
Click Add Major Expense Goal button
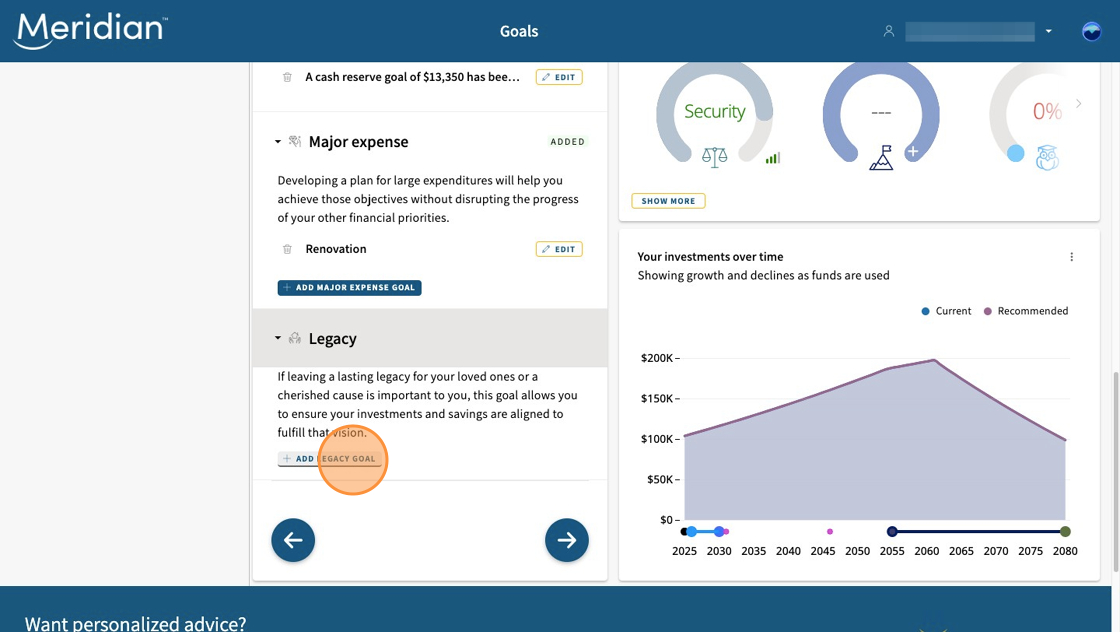point(349,288)
